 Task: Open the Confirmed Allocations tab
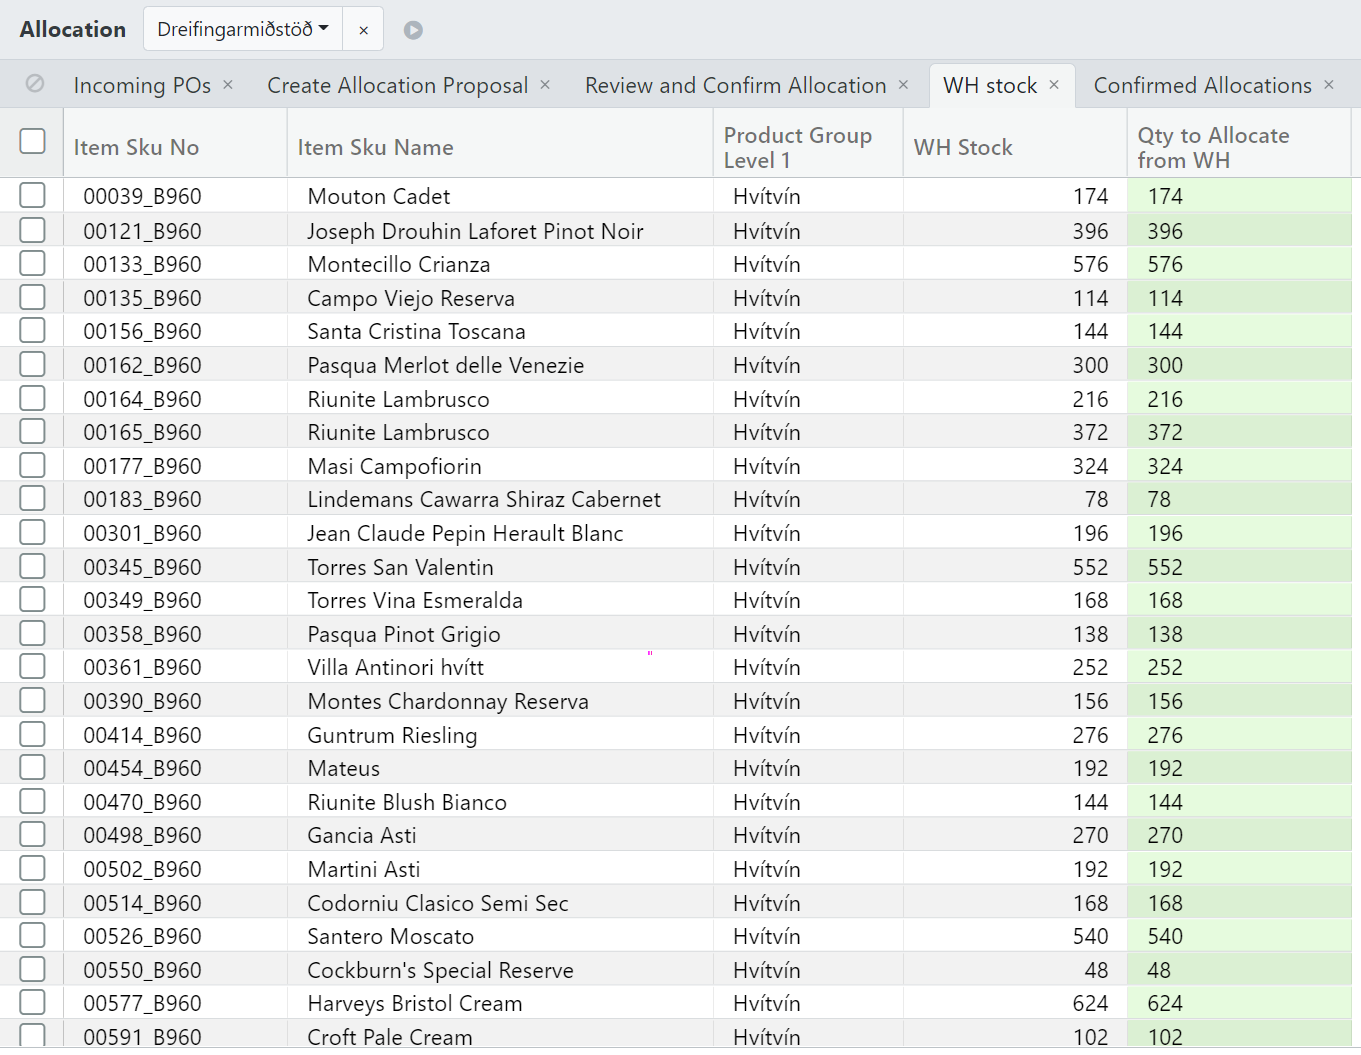click(x=1202, y=86)
